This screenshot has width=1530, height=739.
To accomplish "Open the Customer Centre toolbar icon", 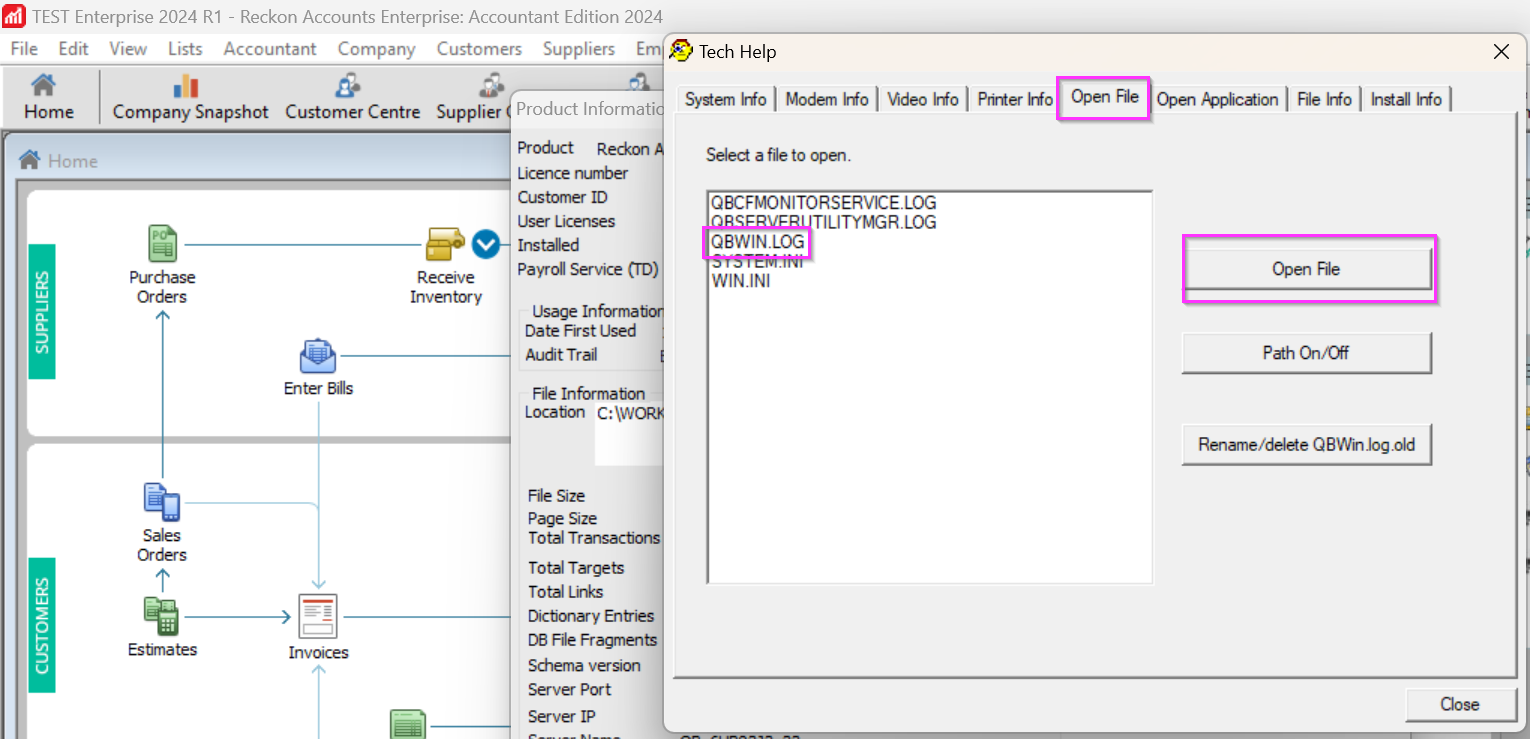I will 352,97.
